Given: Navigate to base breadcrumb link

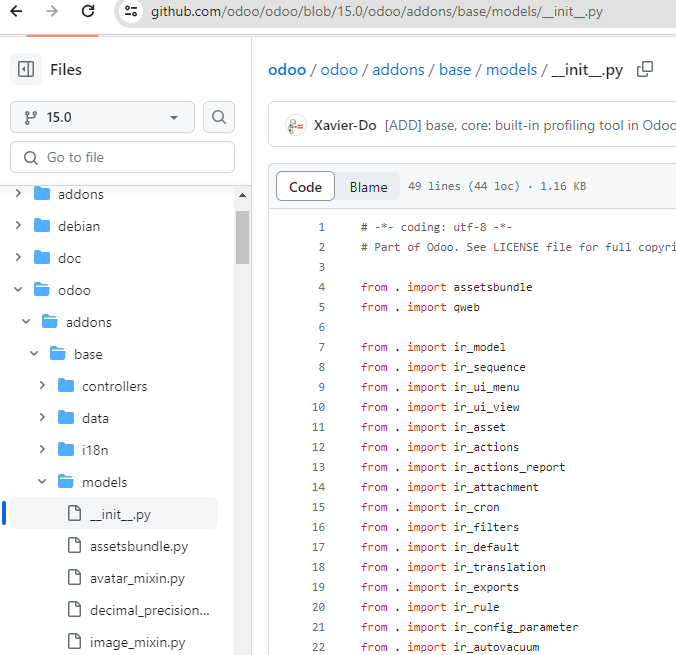Looking at the screenshot, I should [455, 70].
